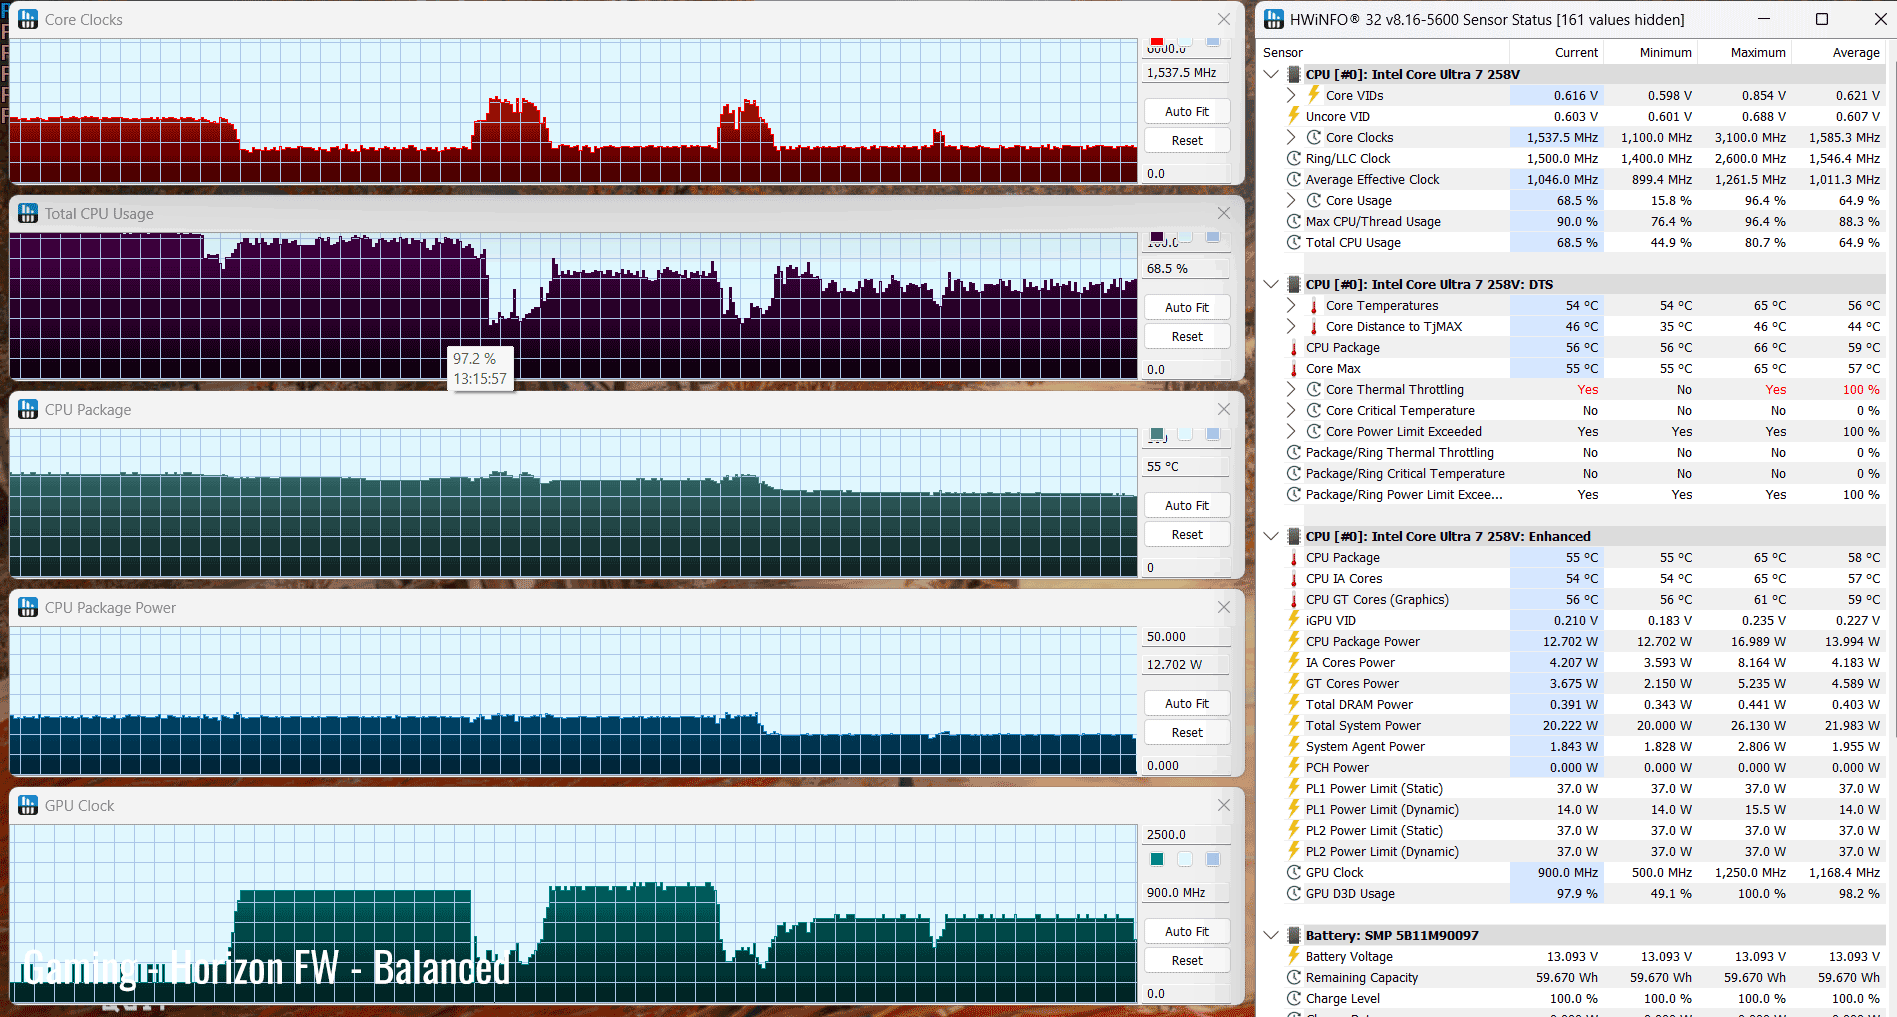This screenshot has height=1017, width=1897.
Task: Click the clock icon beside Average Effective Clock
Action: [x=1294, y=179]
